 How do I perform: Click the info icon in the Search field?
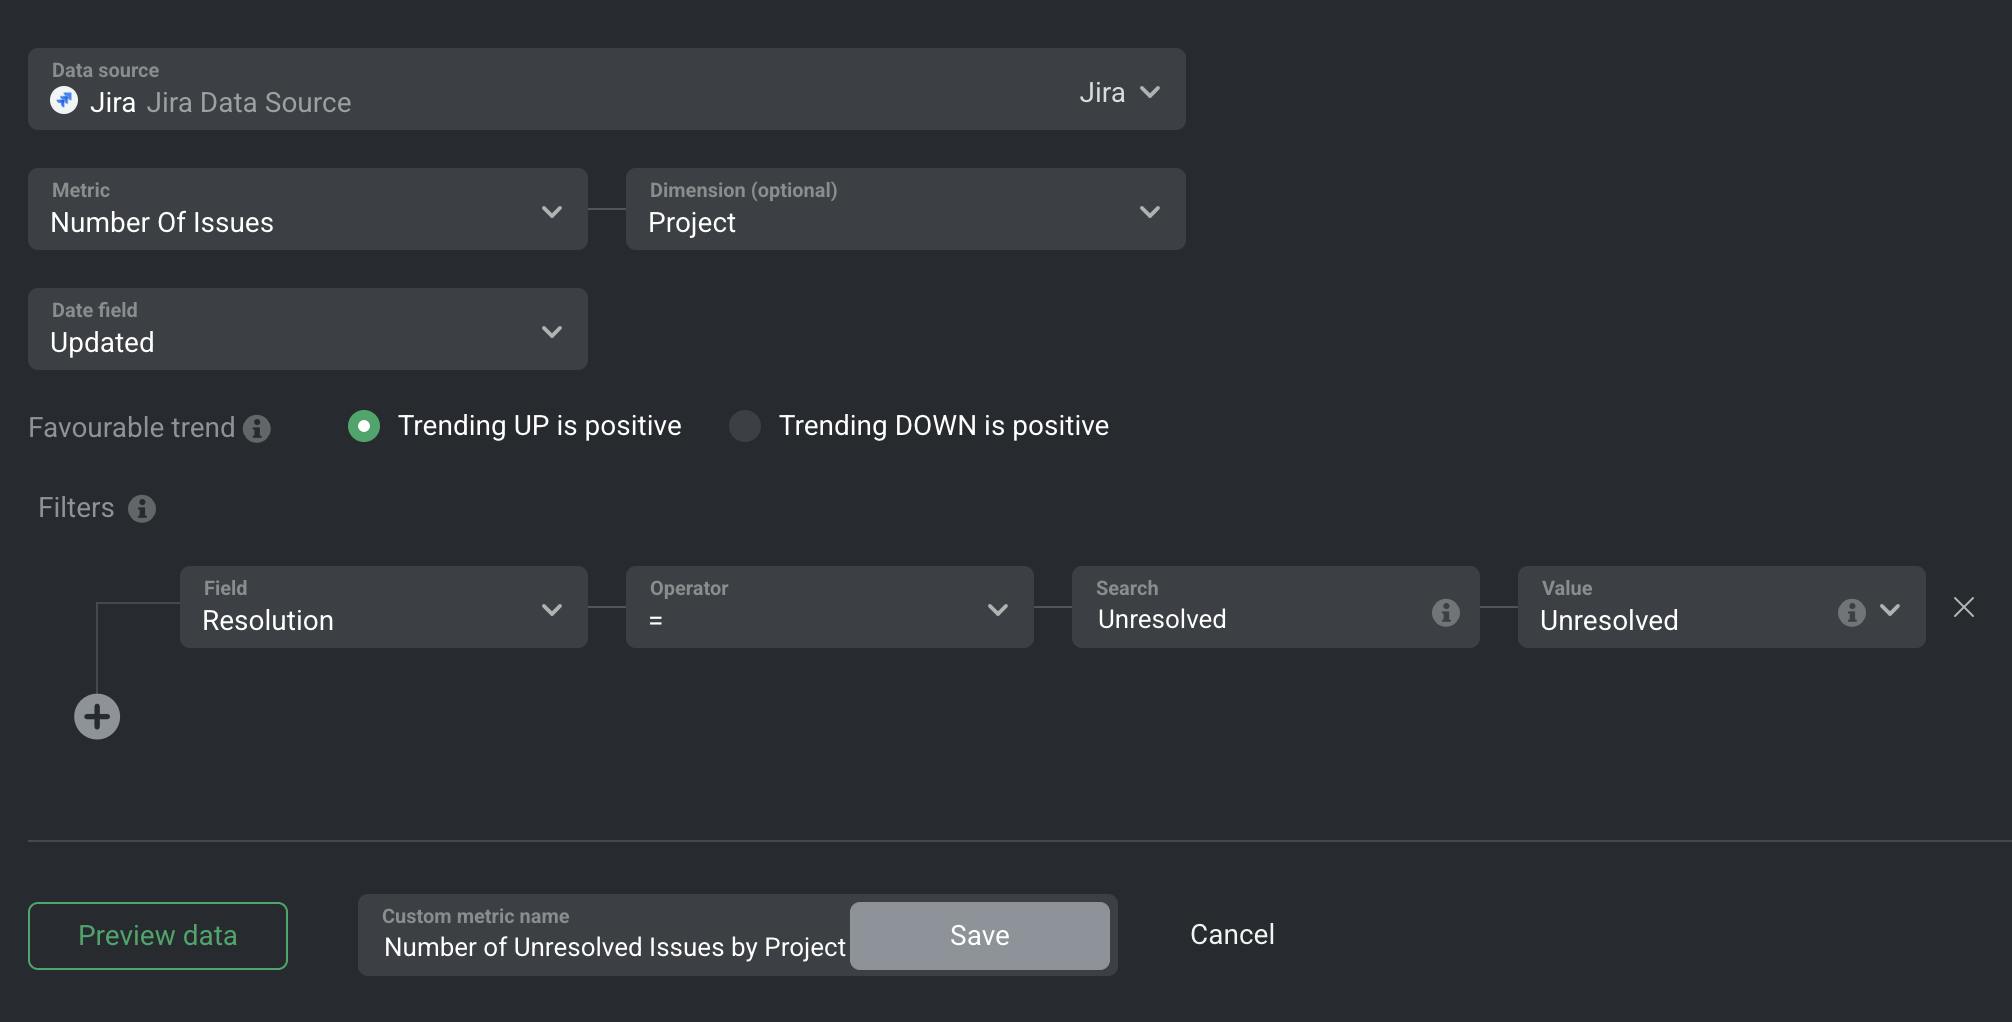1445,612
